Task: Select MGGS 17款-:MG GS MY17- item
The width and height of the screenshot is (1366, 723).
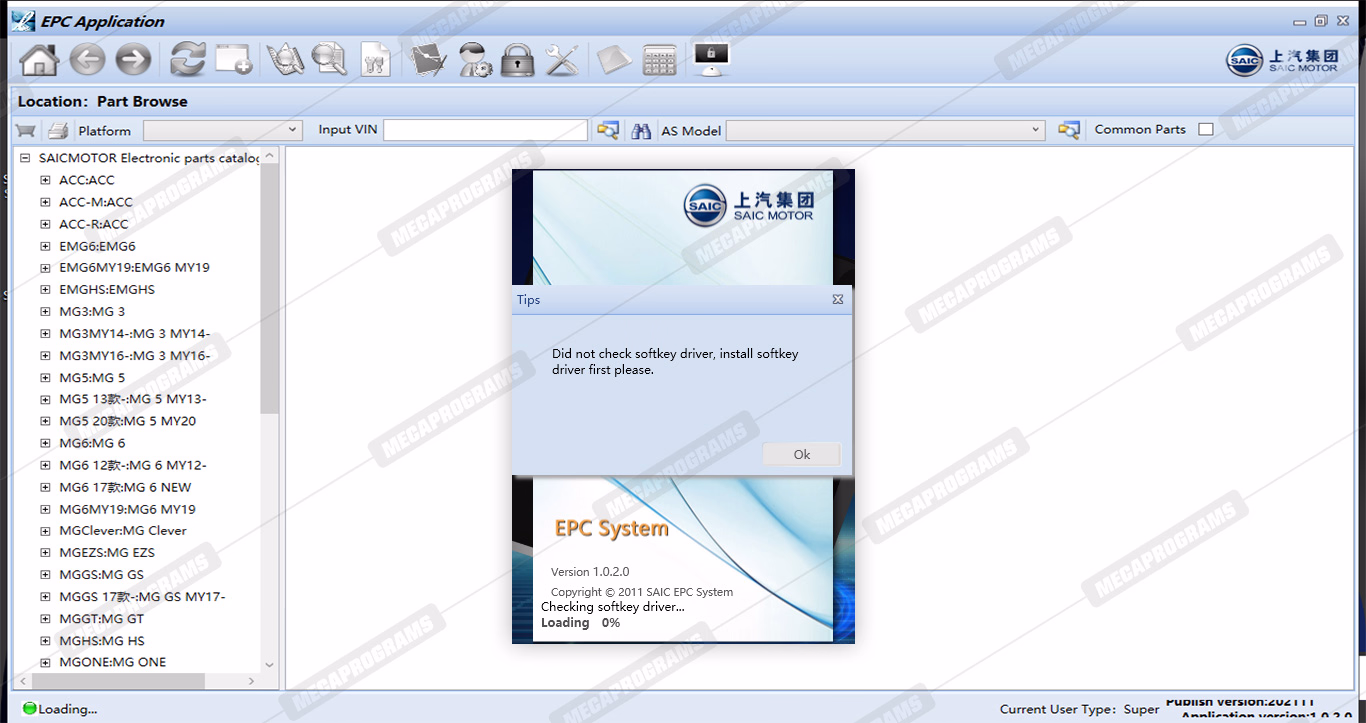Action: click(142, 596)
